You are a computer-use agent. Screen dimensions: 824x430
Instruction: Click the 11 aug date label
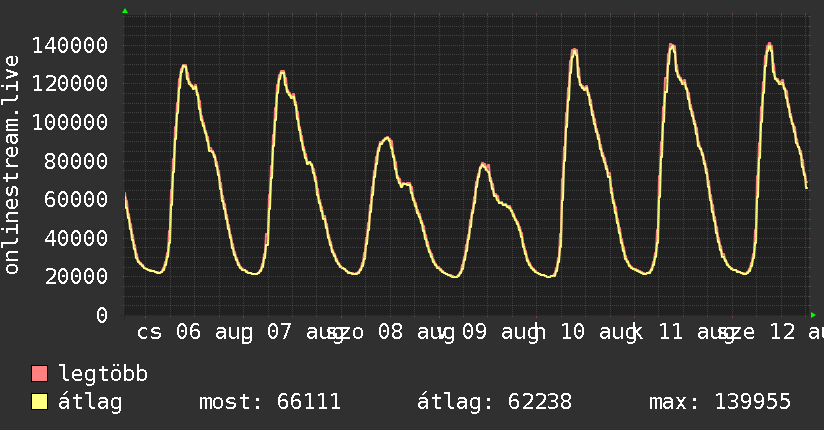pos(697,333)
